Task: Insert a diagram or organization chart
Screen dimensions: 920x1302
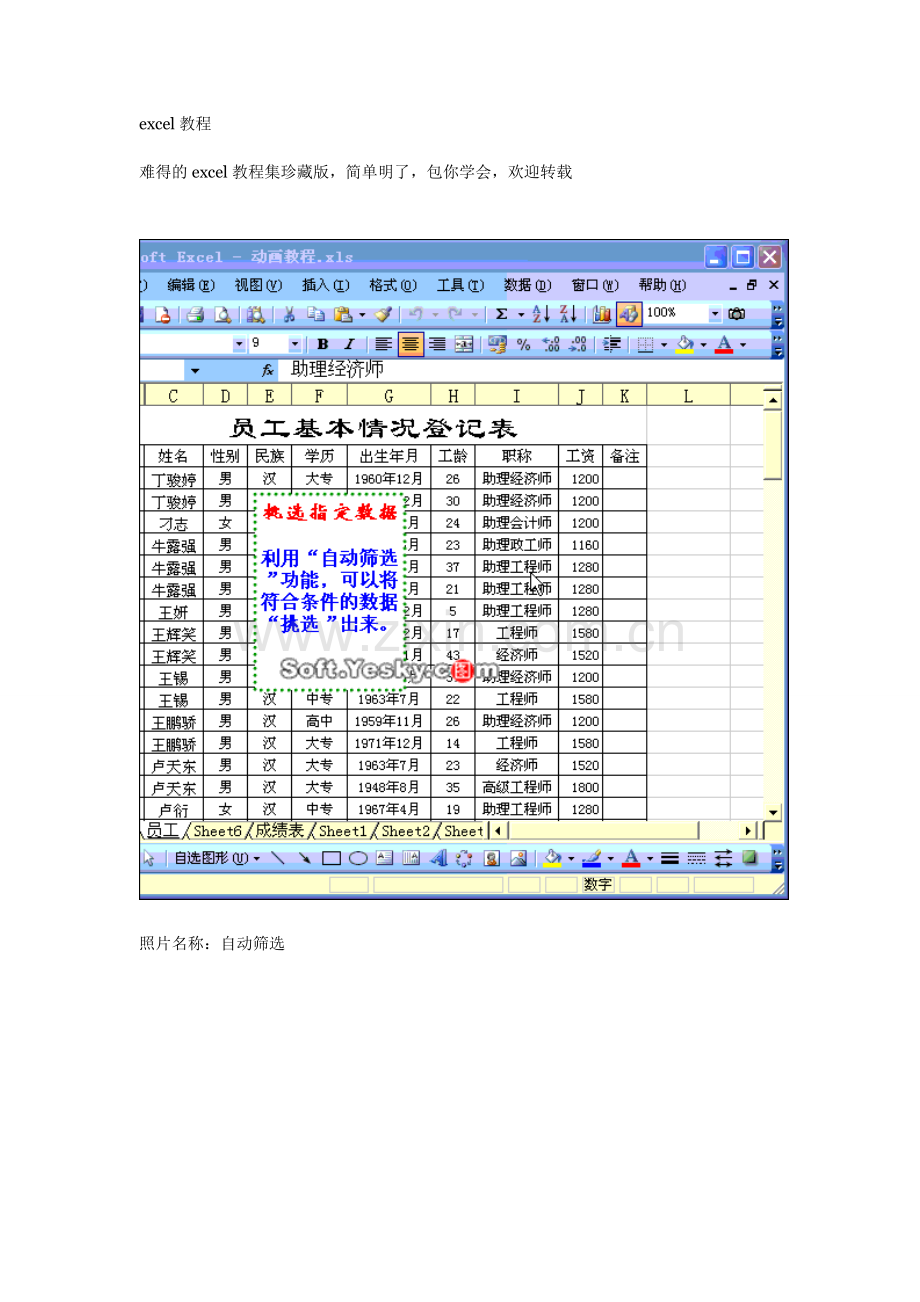Action: click(x=464, y=857)
